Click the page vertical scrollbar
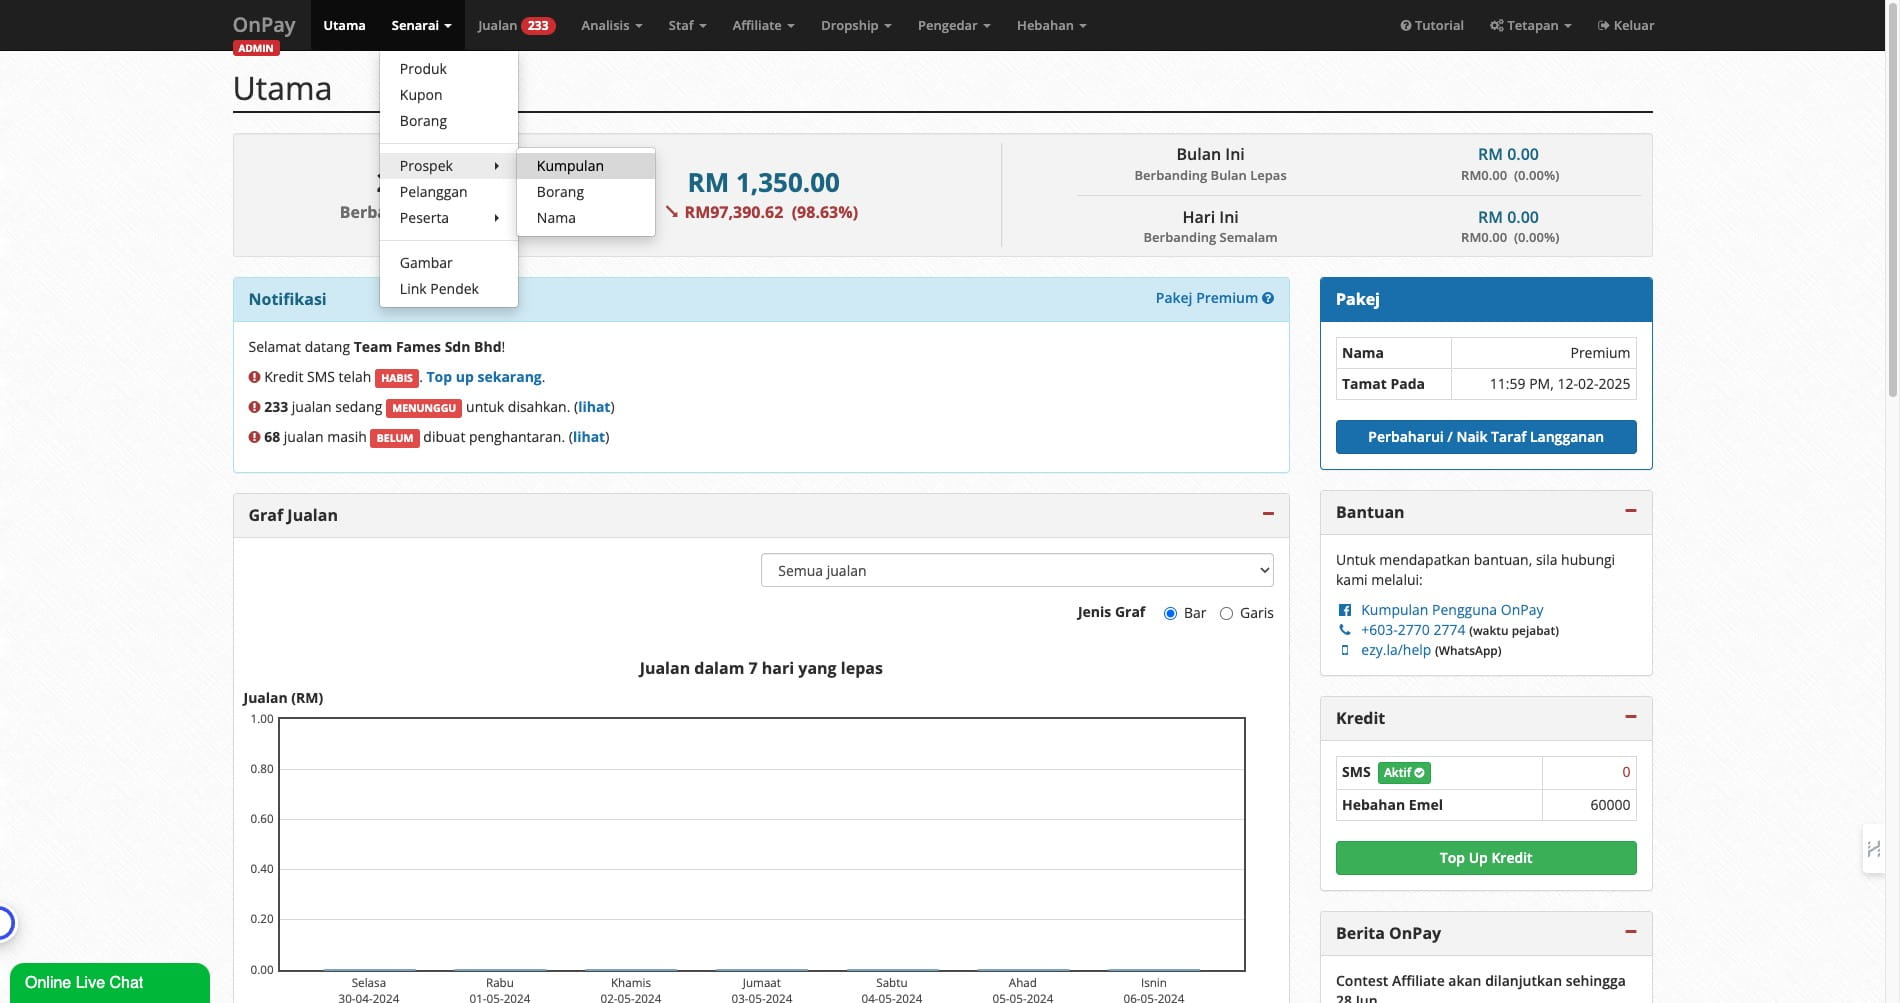The width and height of the screenshot is (1900, 1003). coord(1892,200)
